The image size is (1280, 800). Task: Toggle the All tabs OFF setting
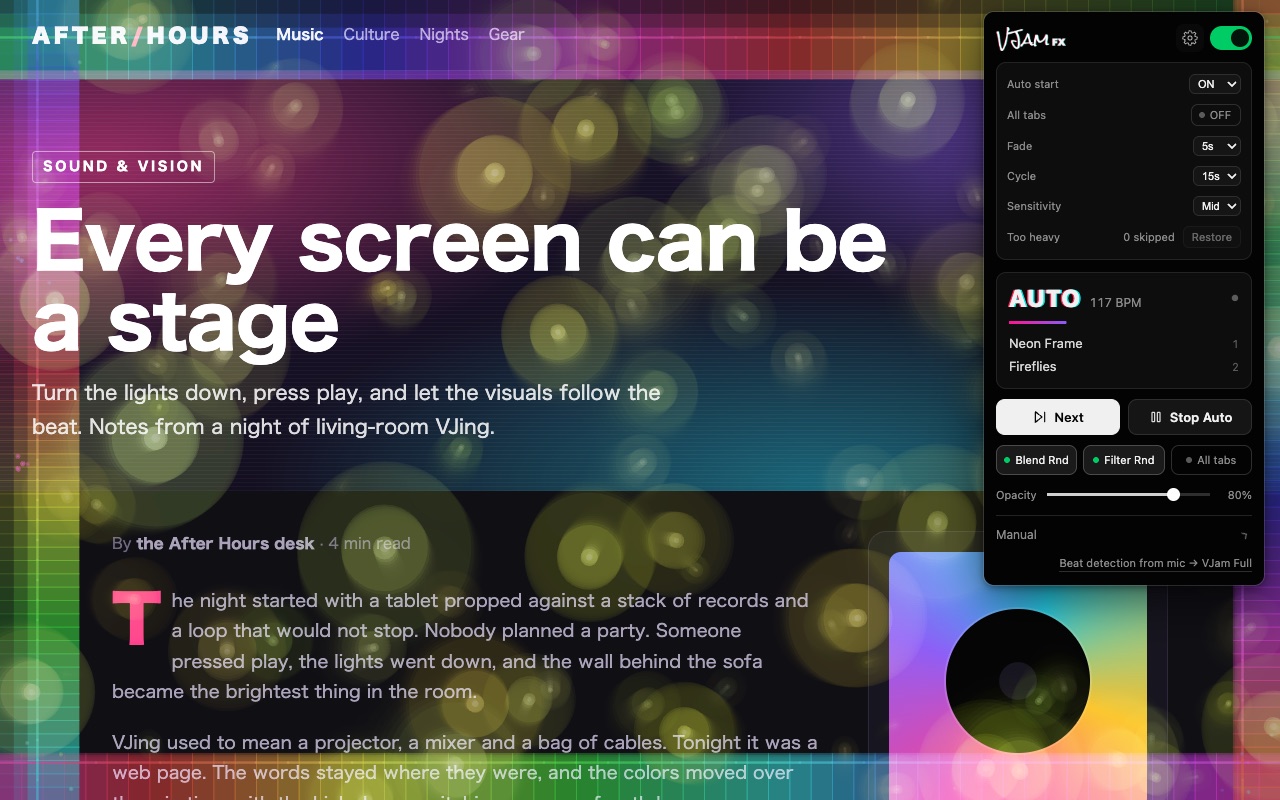click(x=1216, y=115)
